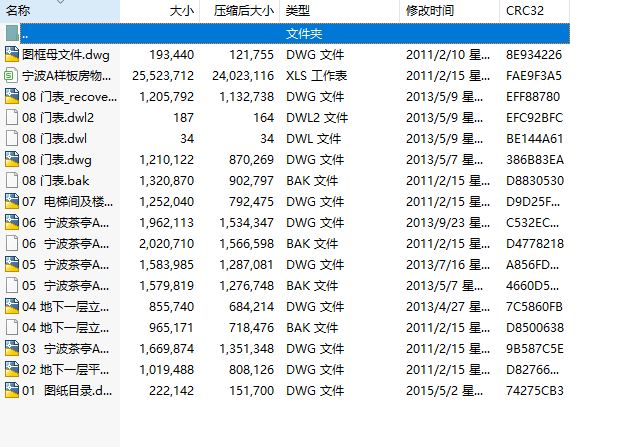Sort by the 类型 column header
The width and height of the screenshot is (619, 447).
point(297,11)
